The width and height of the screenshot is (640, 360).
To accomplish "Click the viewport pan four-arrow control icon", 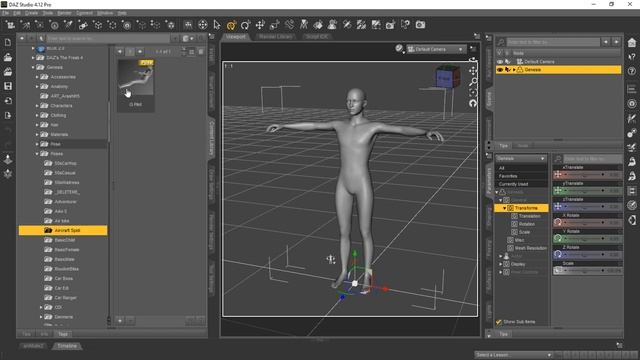I will [473, 71].
